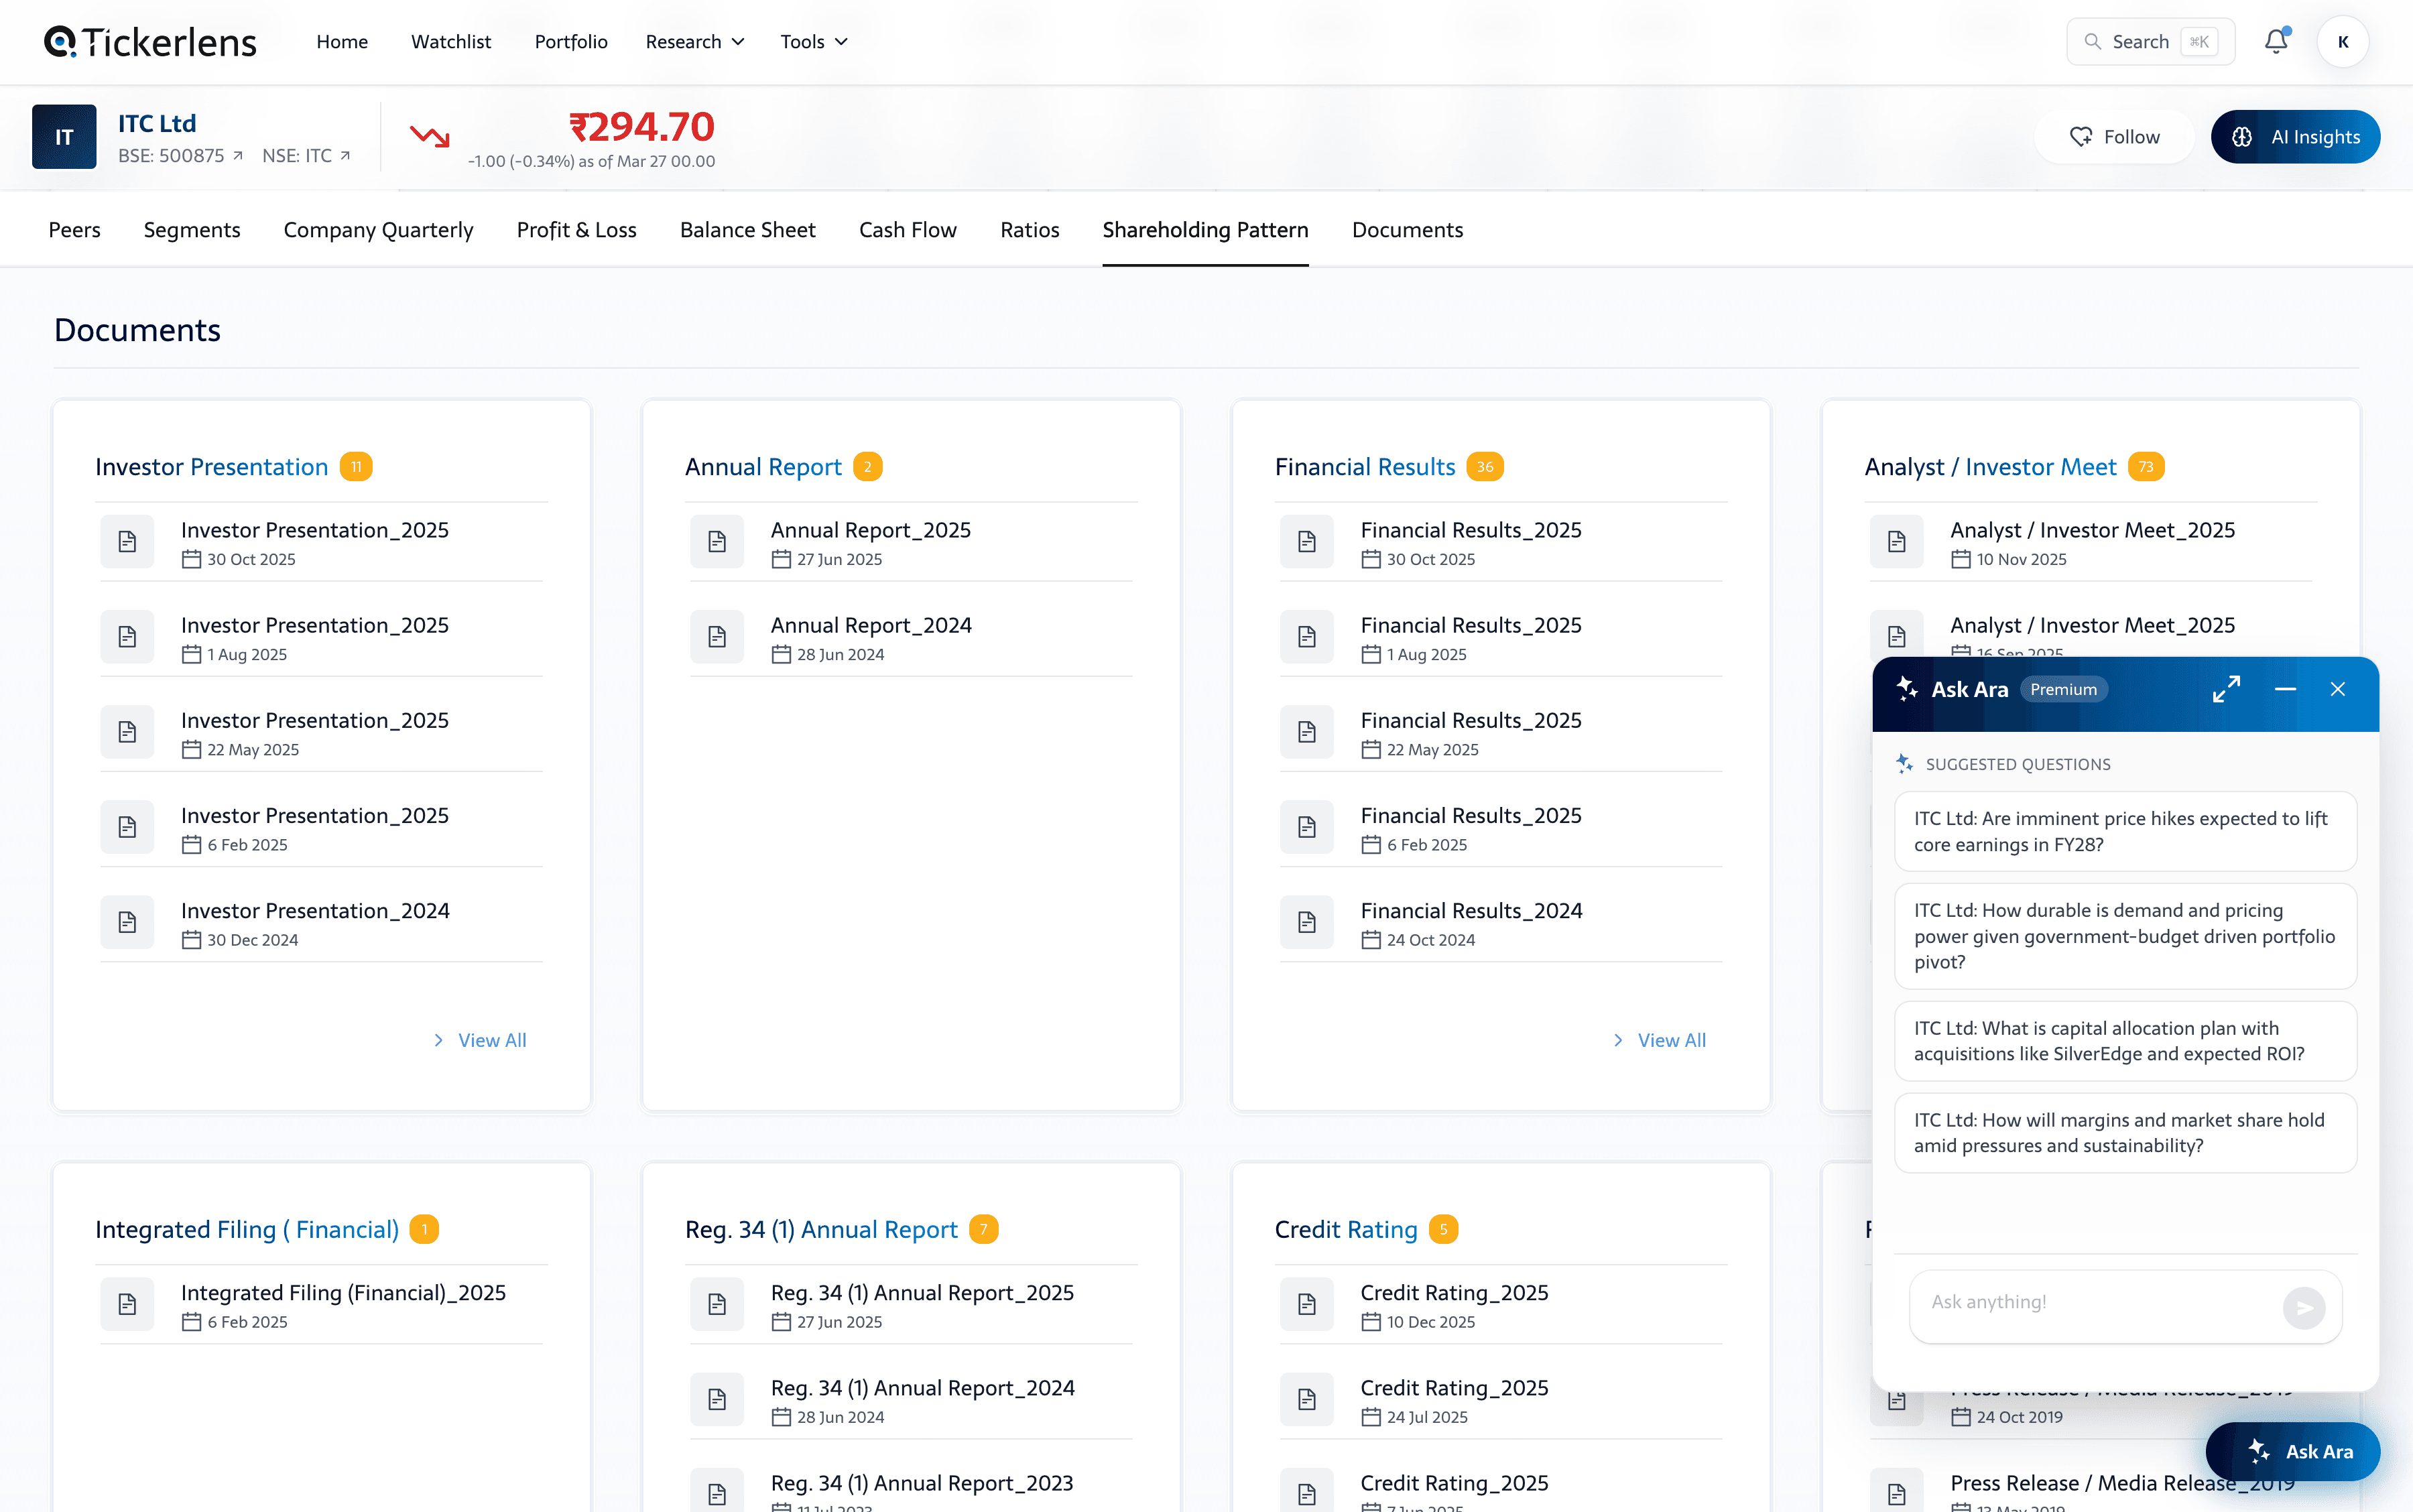Open the Shareholding Pattern tab
Image resolution: width=2413 pixels, height=1512 pixels.
[x=1205, y=229]
